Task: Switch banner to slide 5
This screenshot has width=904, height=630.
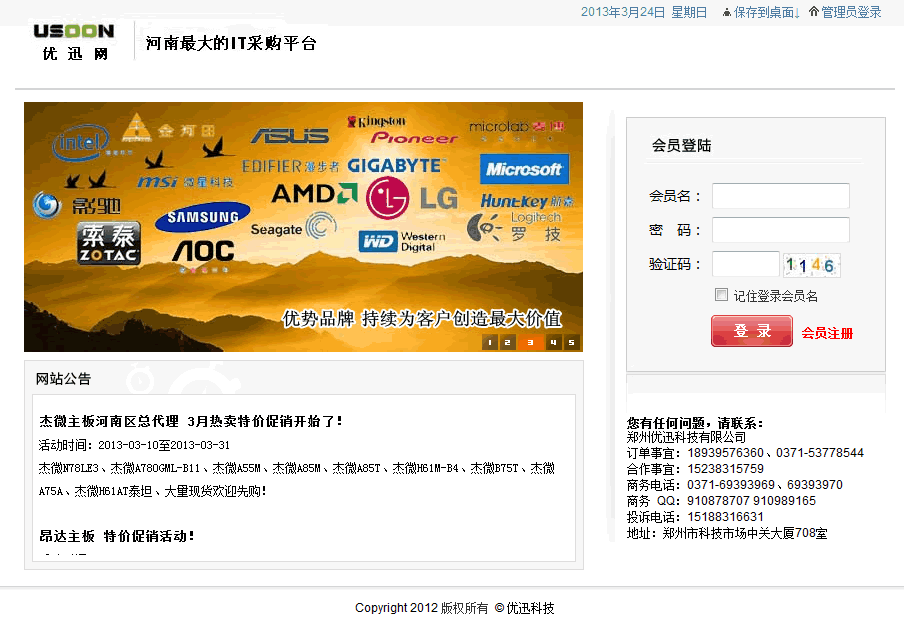Action: tap(571, 342)
